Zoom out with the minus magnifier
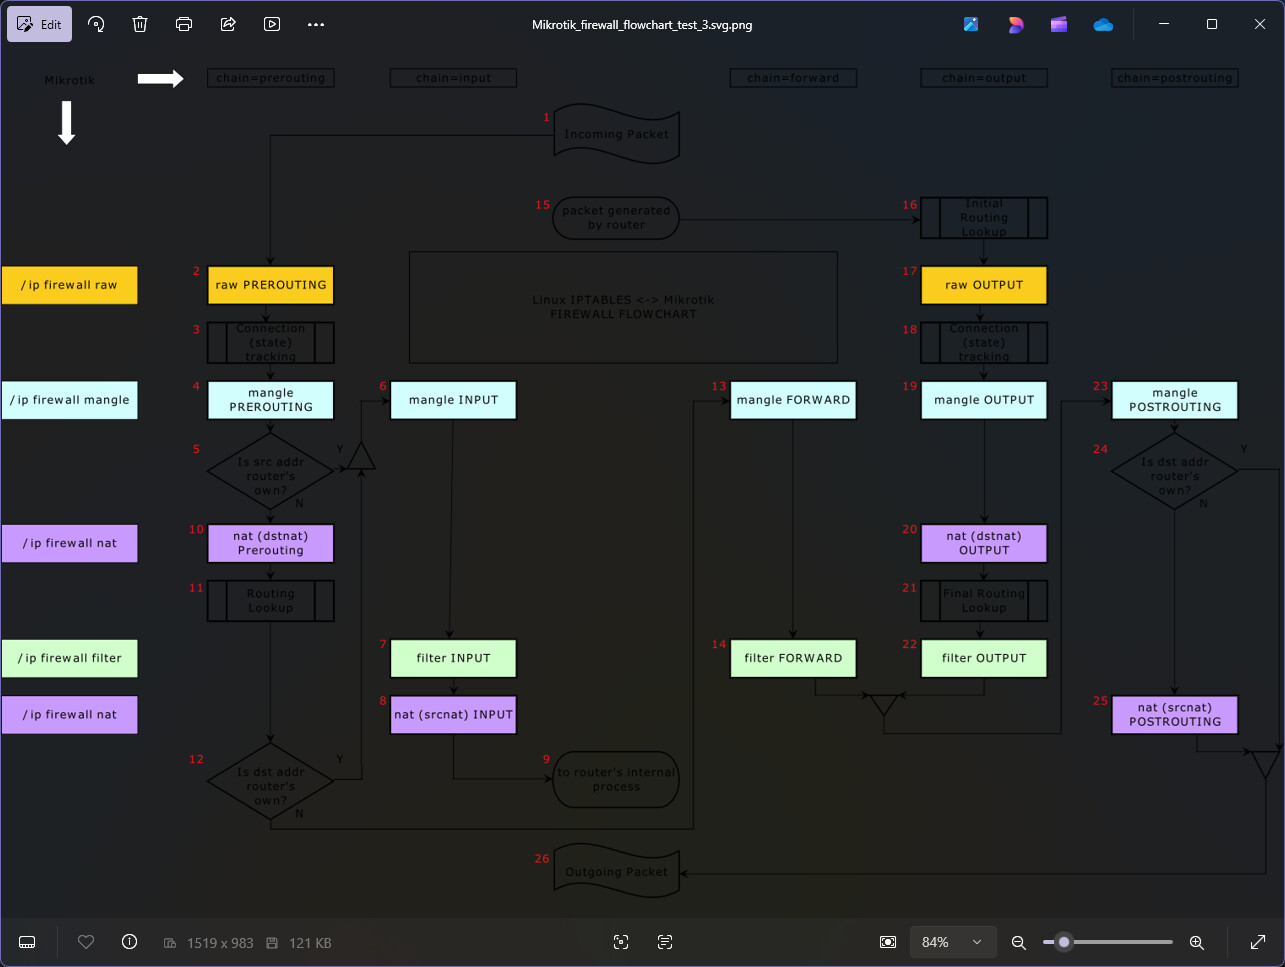Viewport: 1285px width, 967px height. coord(1019,942)
